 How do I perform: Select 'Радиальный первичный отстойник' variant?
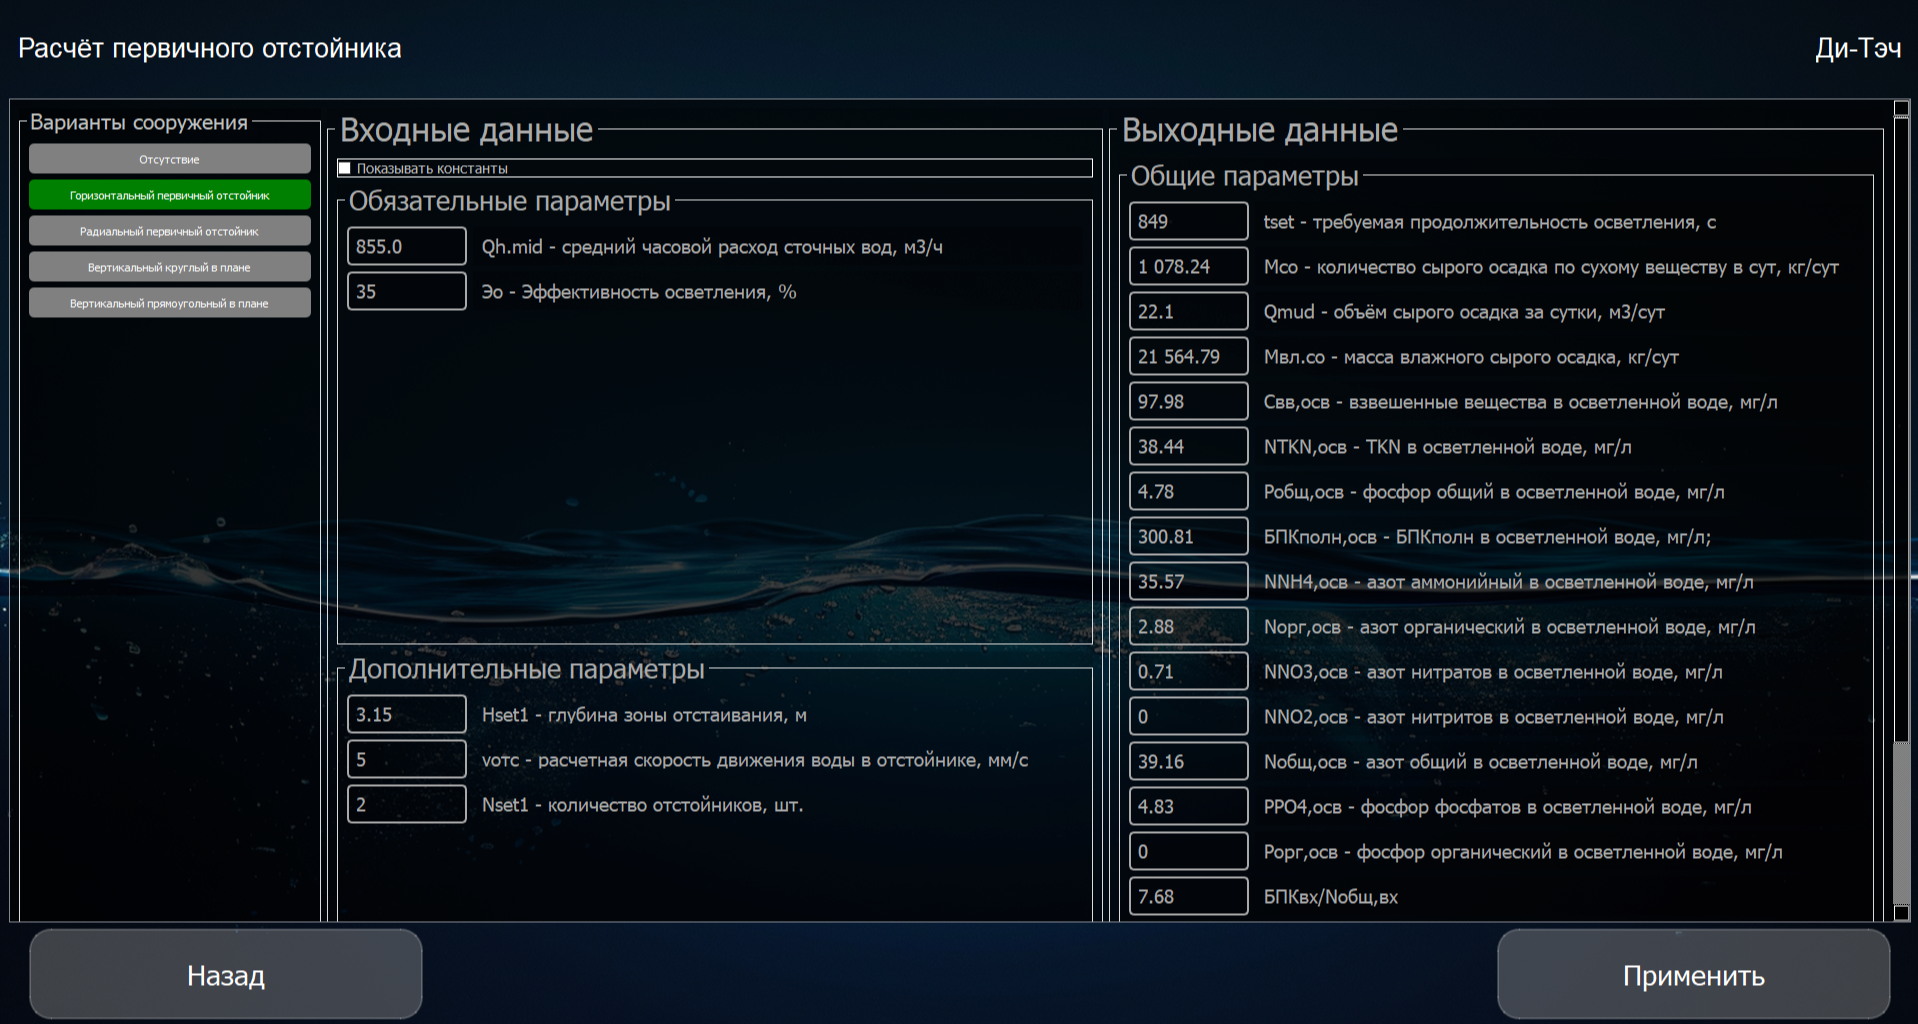169,231
